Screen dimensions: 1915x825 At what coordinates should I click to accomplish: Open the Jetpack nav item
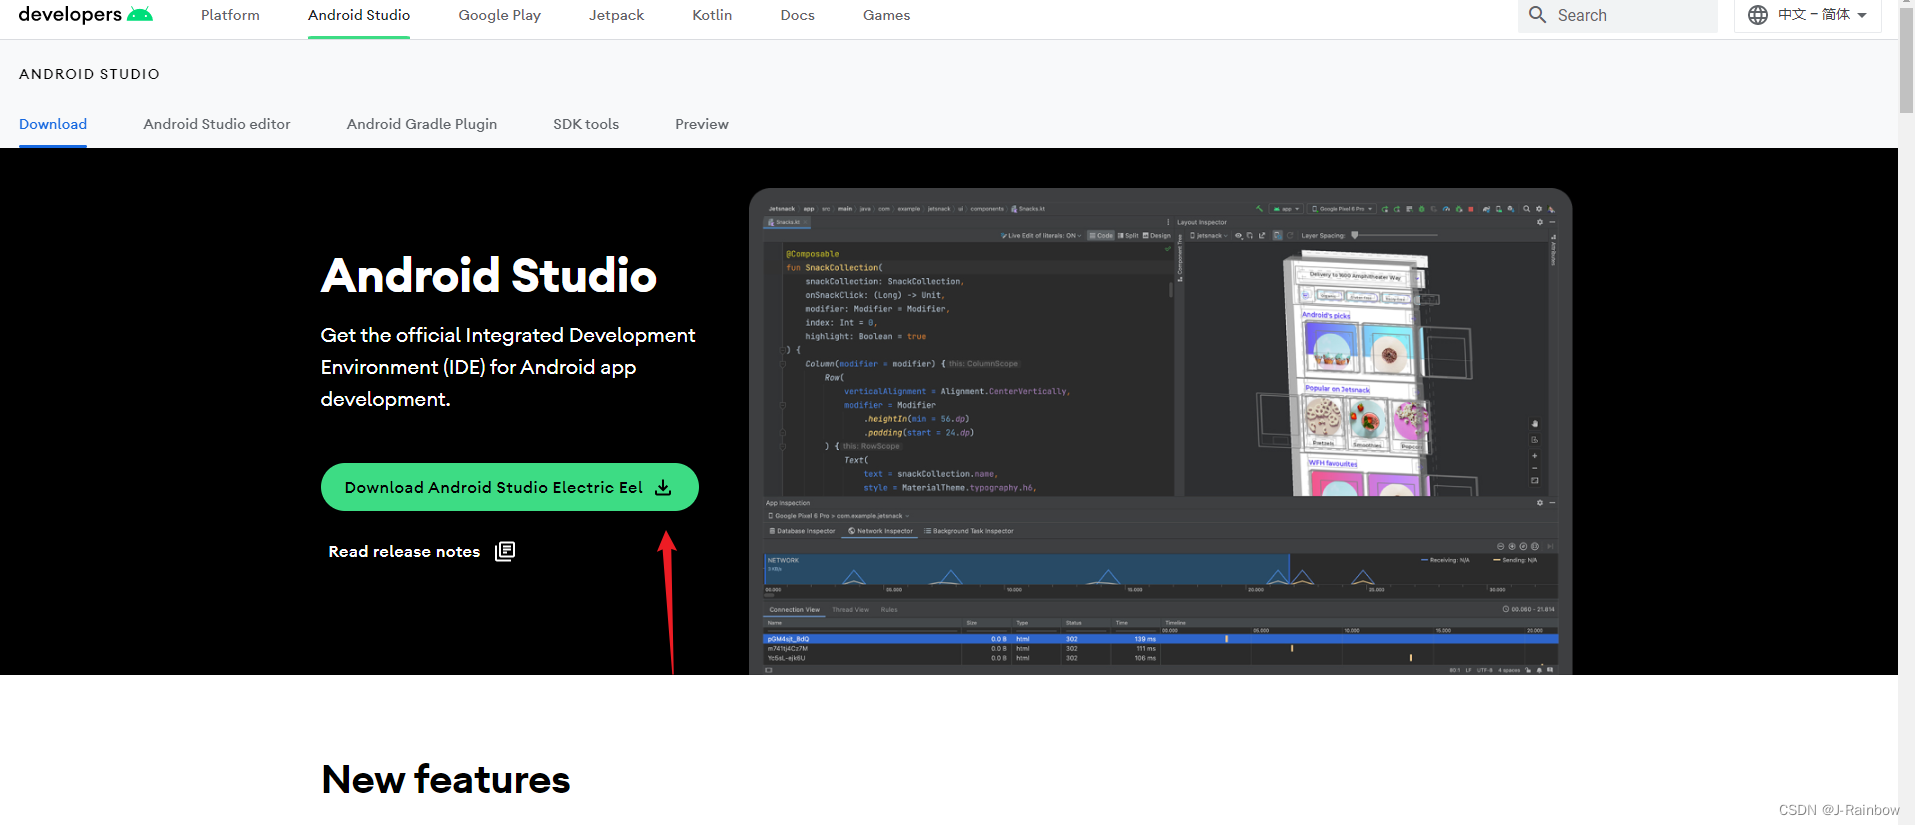point(616,15)
